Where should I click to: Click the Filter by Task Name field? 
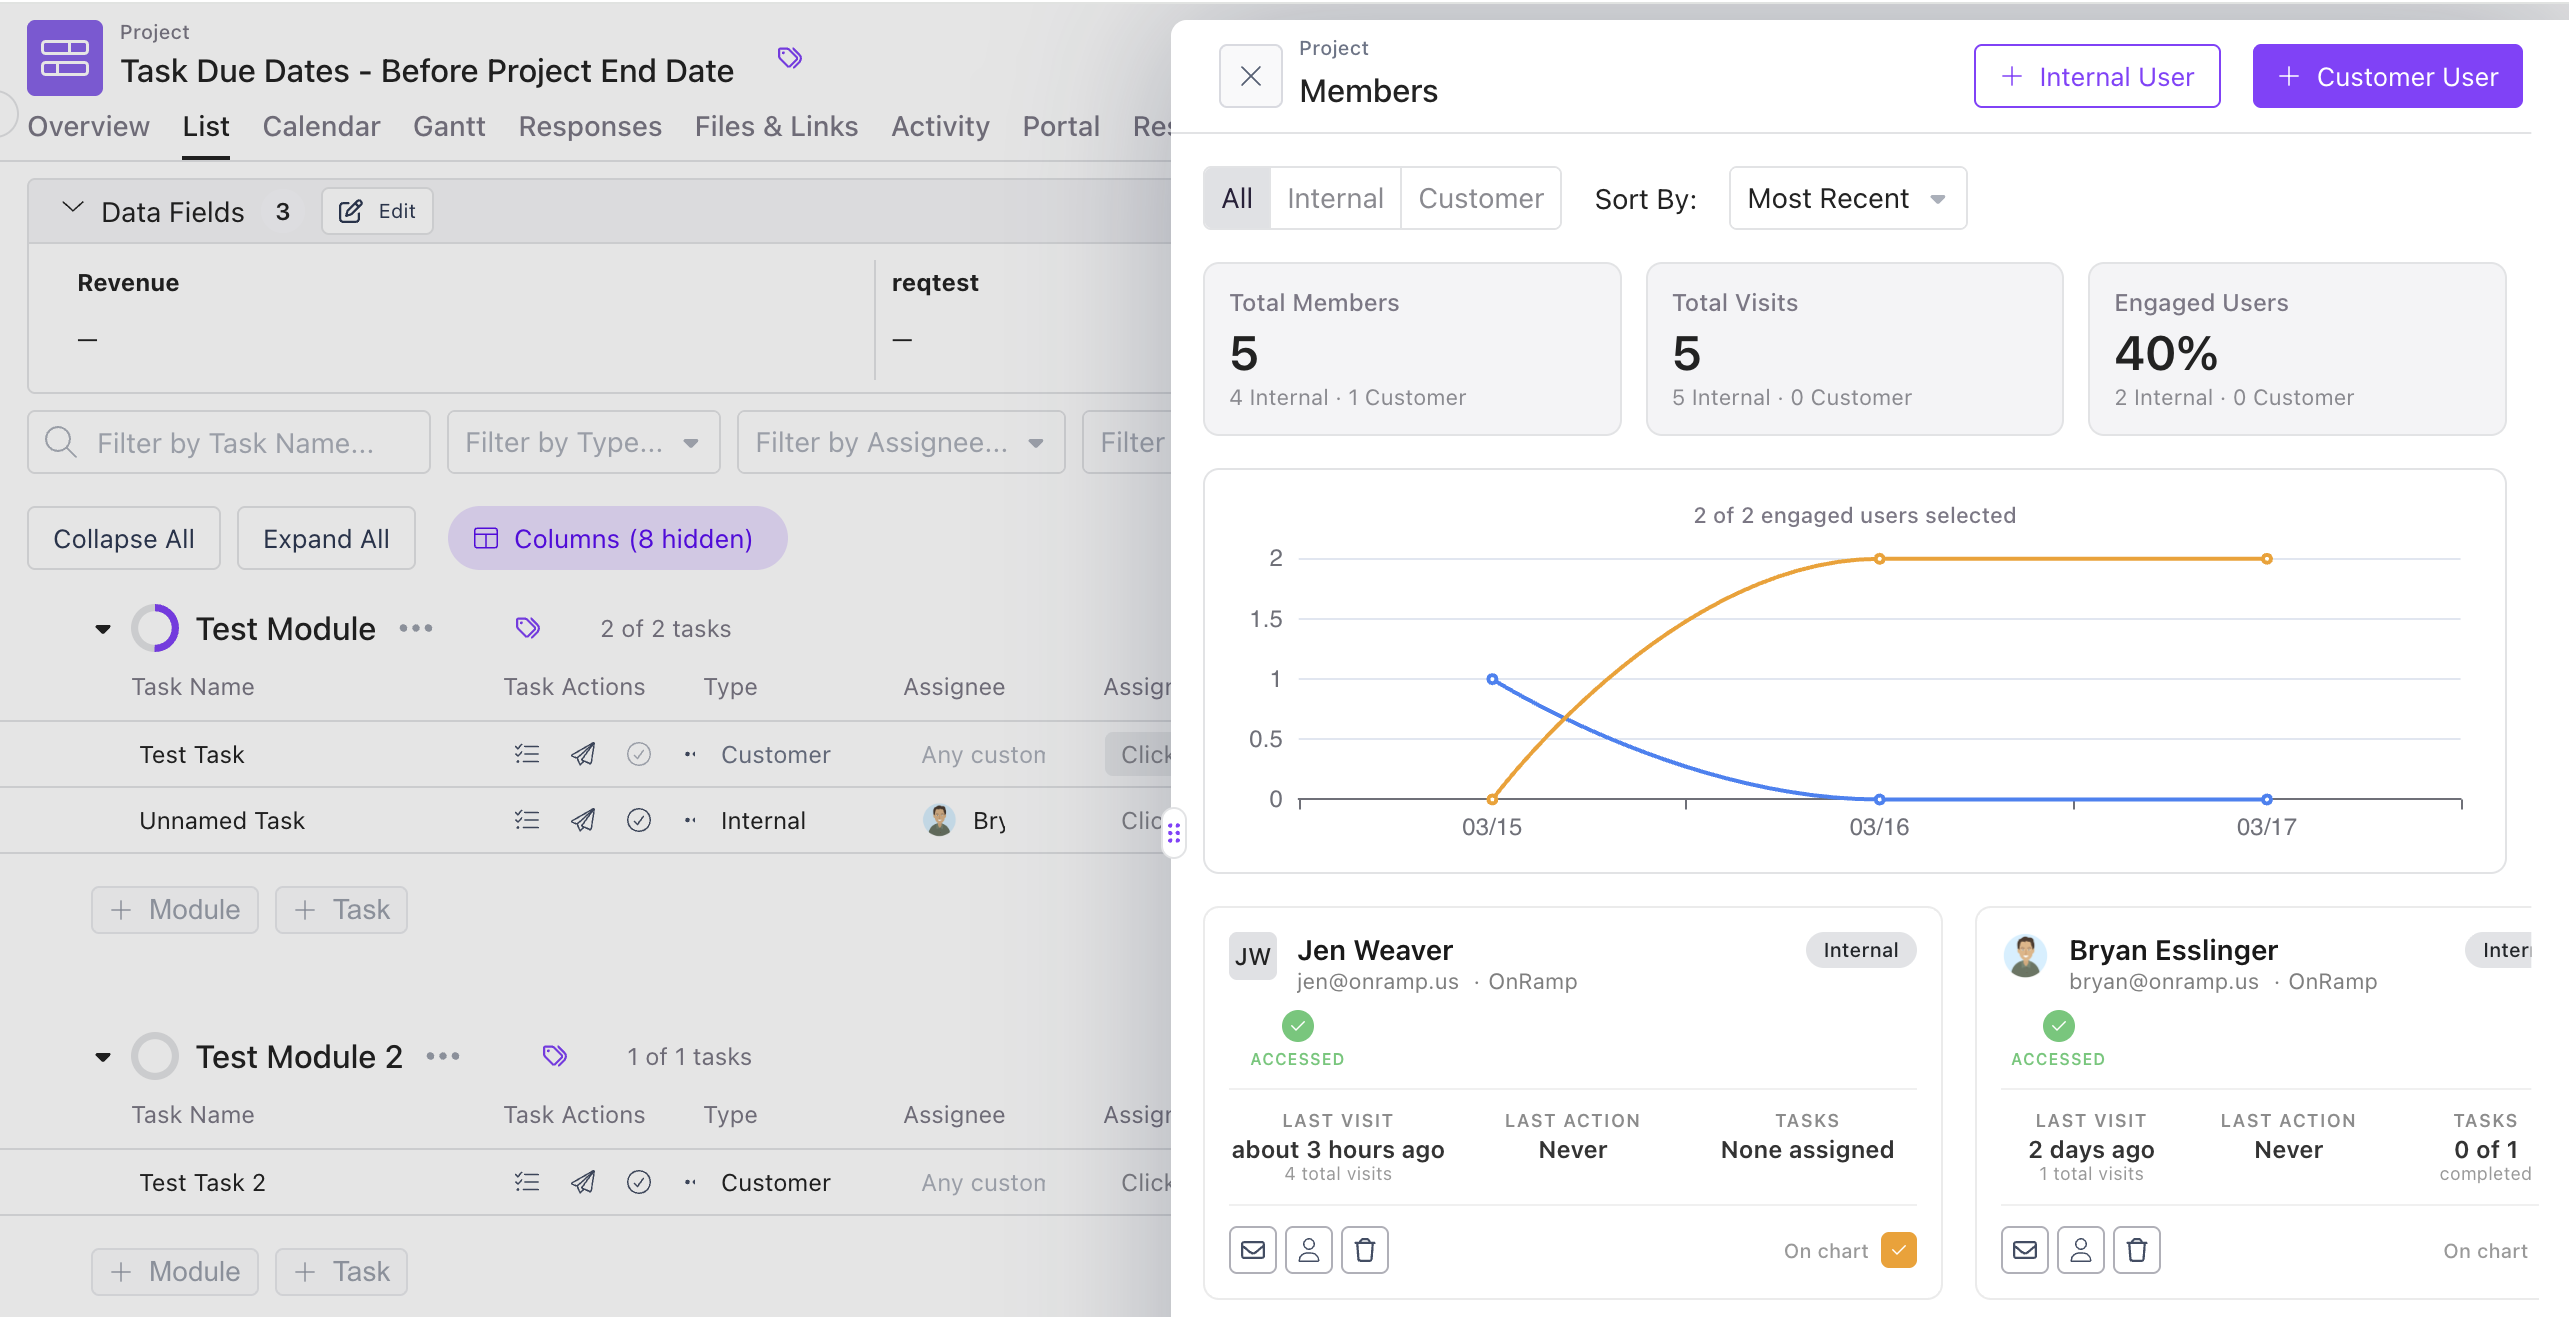click(228, 442)
